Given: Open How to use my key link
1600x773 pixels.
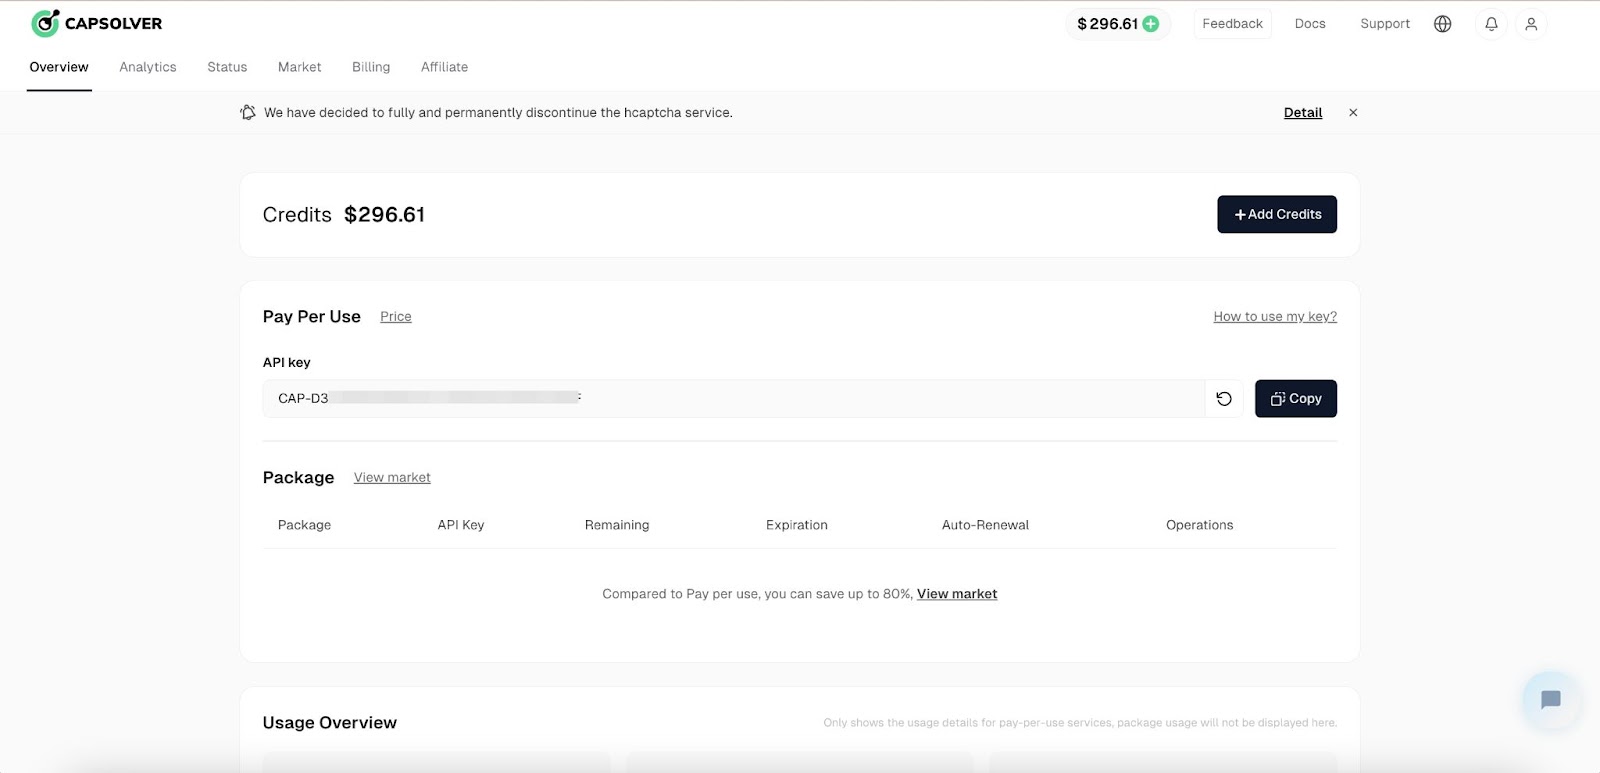Looking at the screenshot, I should (x=1275, y=317).
